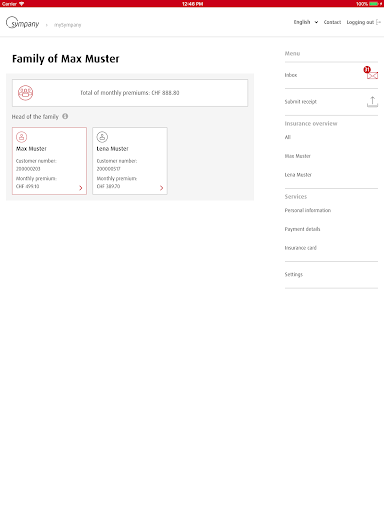The width and height of the screenshot is (384, 512).
Task: Open Max Muster card arrow
Action: tap(81, 188)
